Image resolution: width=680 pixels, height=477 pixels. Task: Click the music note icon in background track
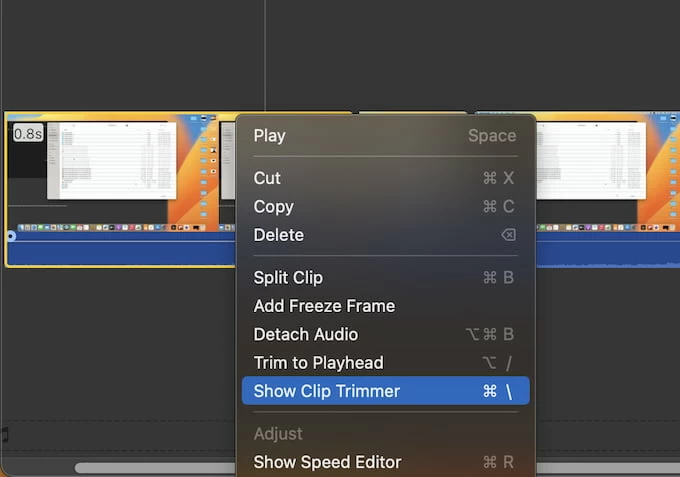tap(4, 435)
